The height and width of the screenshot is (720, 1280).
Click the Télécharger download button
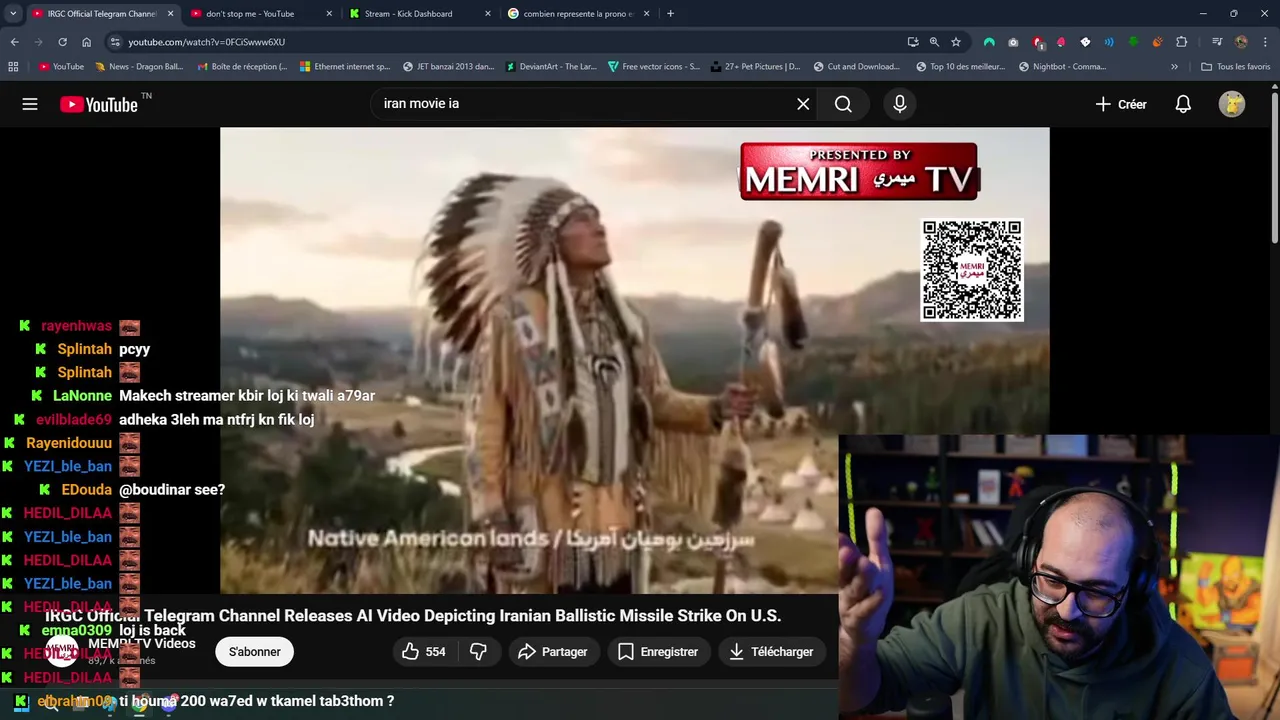pos(771,652)
